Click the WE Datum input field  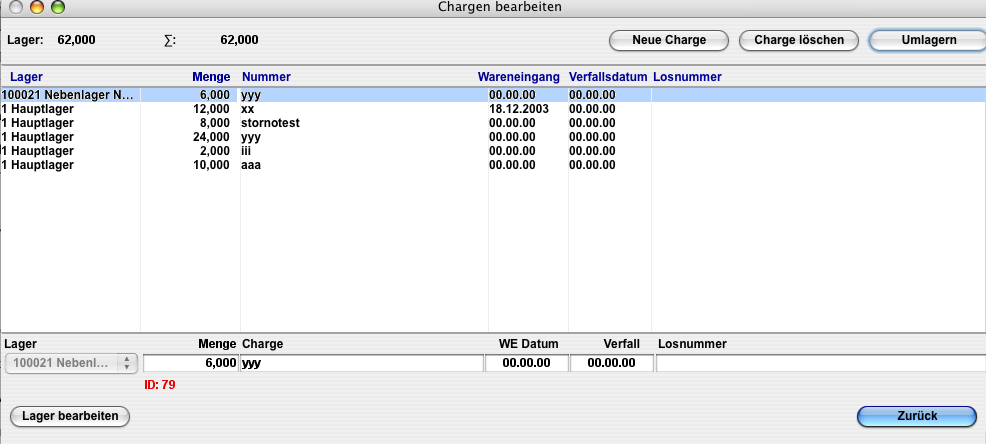(x=526, y=363)
